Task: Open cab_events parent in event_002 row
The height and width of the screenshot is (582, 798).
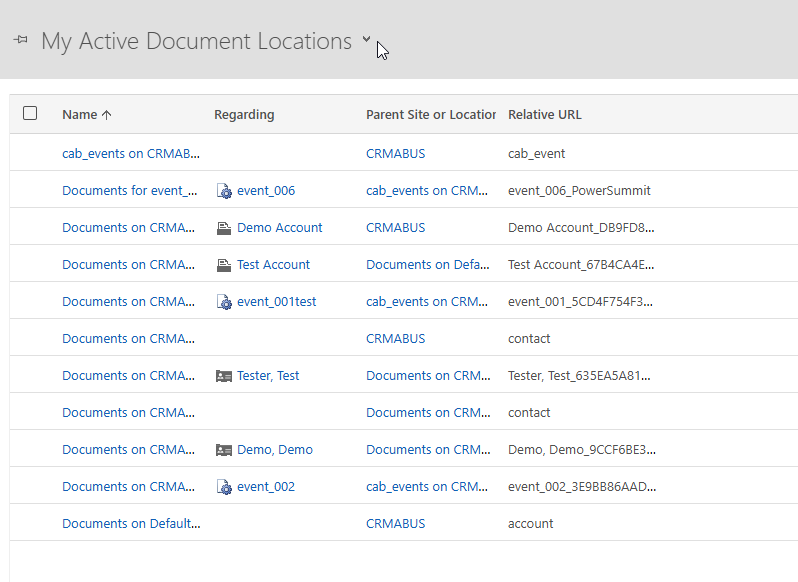Action: click(x=427, y=487)
